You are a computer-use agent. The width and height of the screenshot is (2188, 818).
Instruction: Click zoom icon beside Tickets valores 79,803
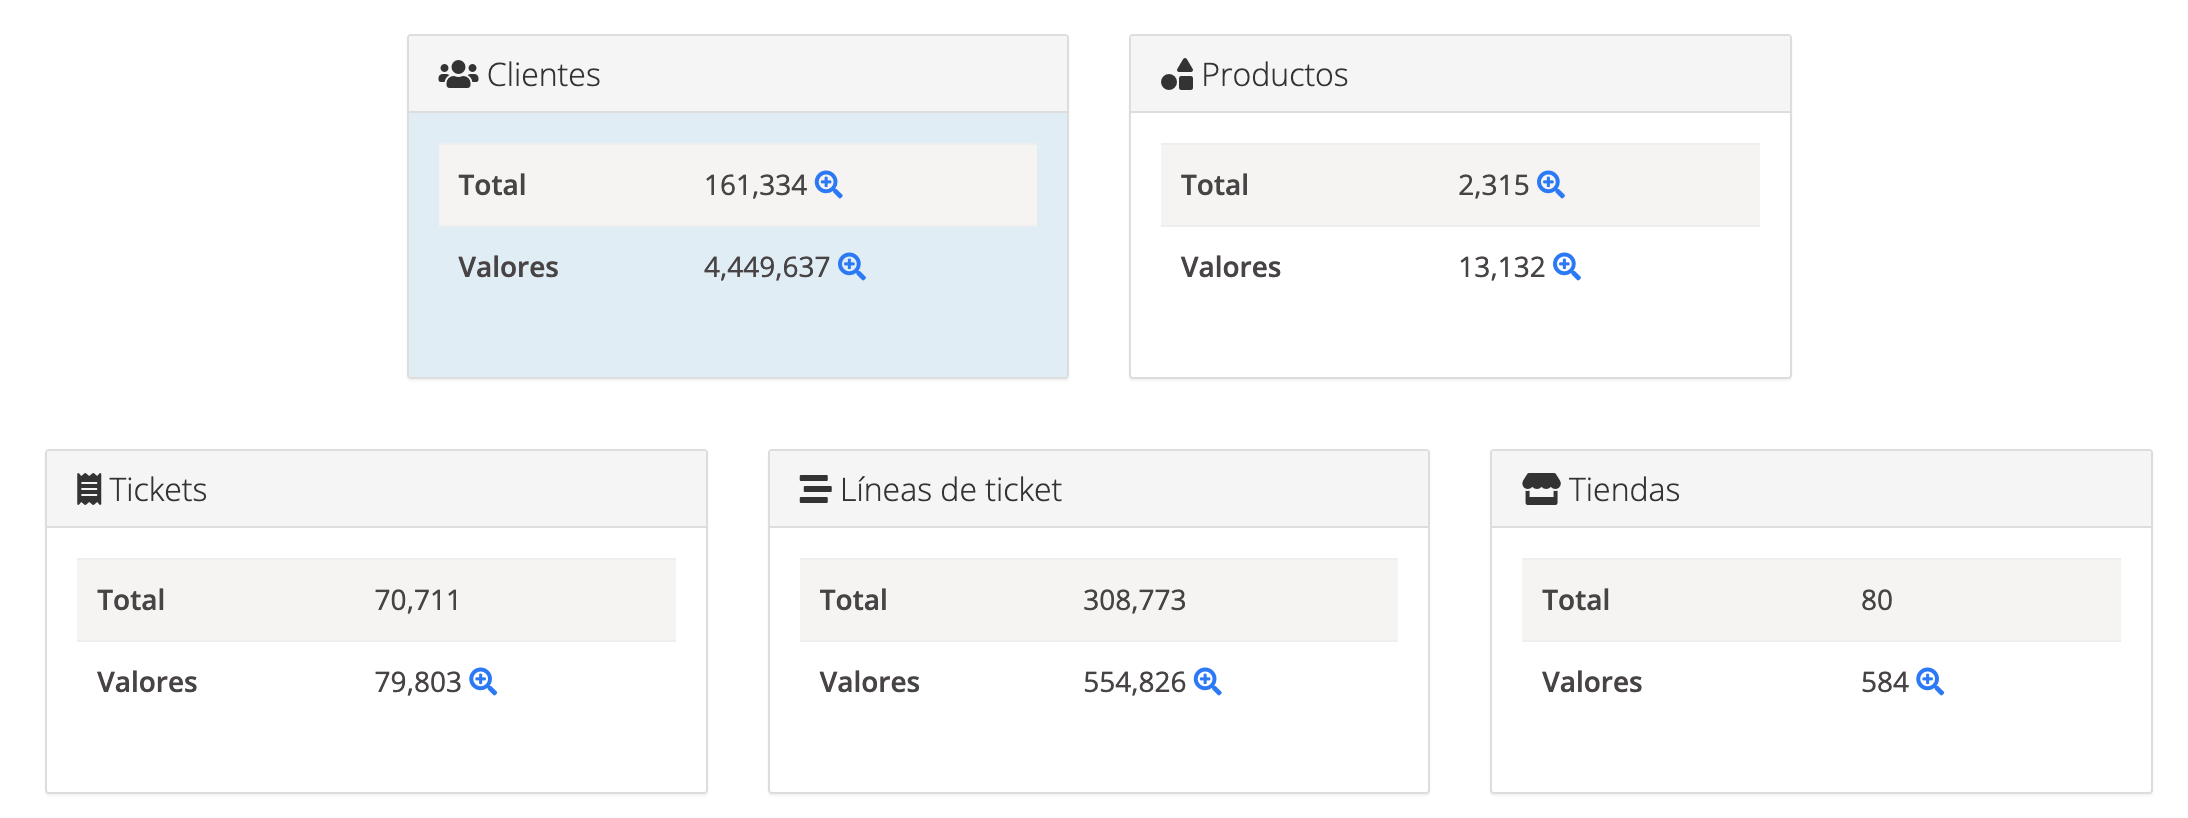click(483, 681)
